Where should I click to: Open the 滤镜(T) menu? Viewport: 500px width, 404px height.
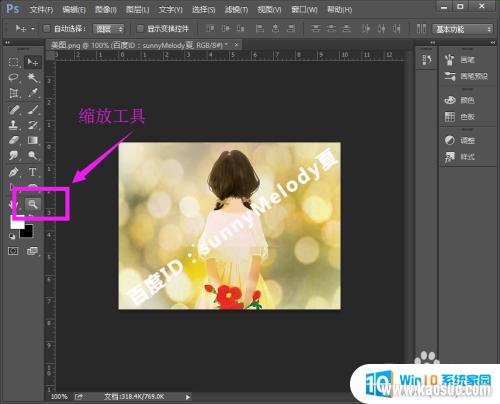click(x=236, y=10)
